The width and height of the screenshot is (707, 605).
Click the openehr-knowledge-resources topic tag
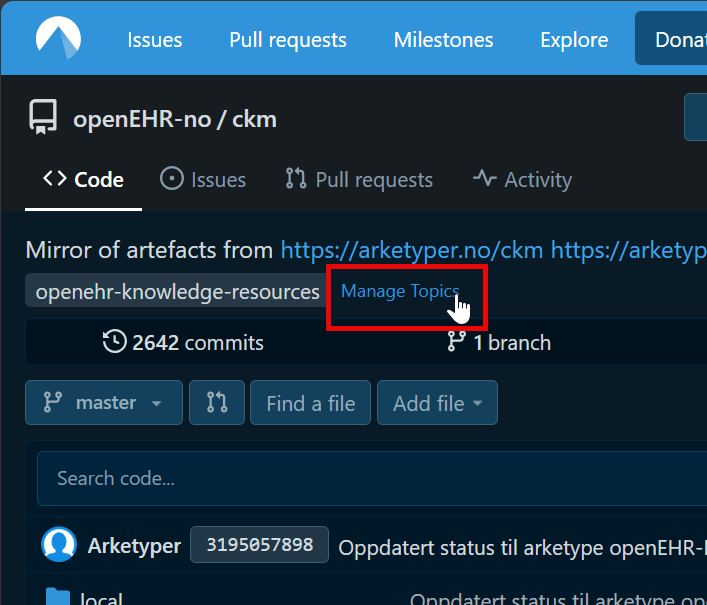[177, 292]
